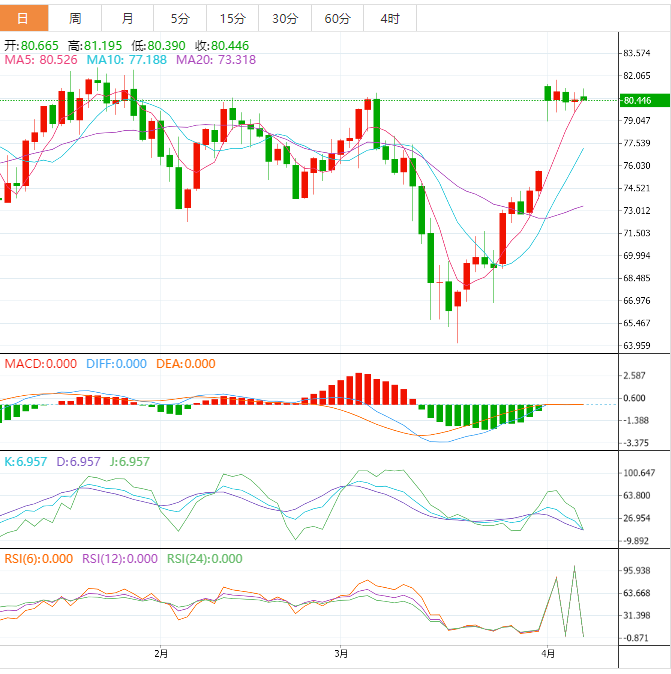Click the MACD:0.000 indicator label

tap(40, 364)
